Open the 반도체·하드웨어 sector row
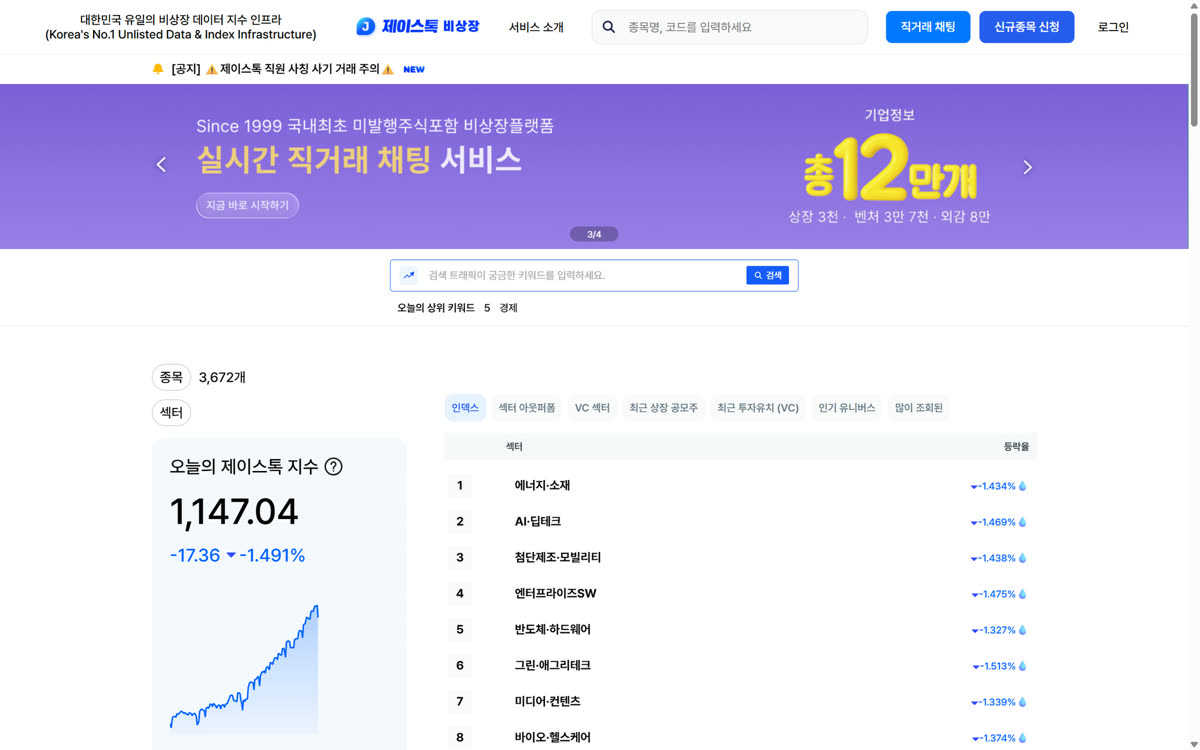This screenshot has height=750, width=1200. point(740,630)
